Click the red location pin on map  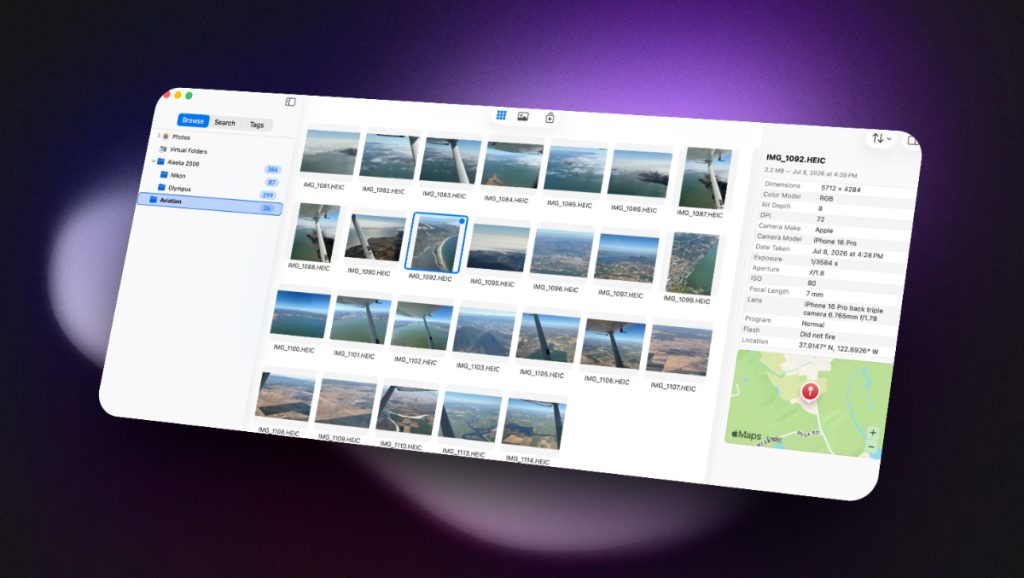pos(810,391)
